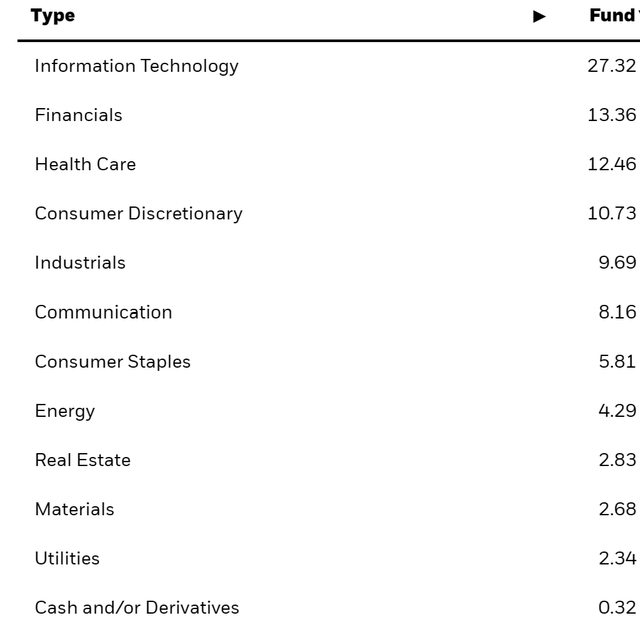The image size is (640, 624).
Task: Click the Health Care sector label
Action: pyautogui.click(x=85, y=164)
